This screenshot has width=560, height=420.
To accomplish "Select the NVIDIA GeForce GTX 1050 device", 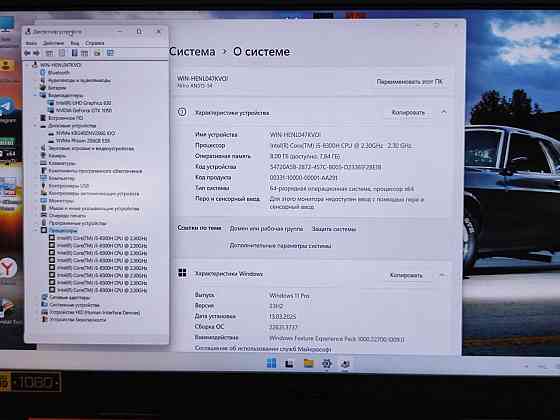I will click(84, 110).
